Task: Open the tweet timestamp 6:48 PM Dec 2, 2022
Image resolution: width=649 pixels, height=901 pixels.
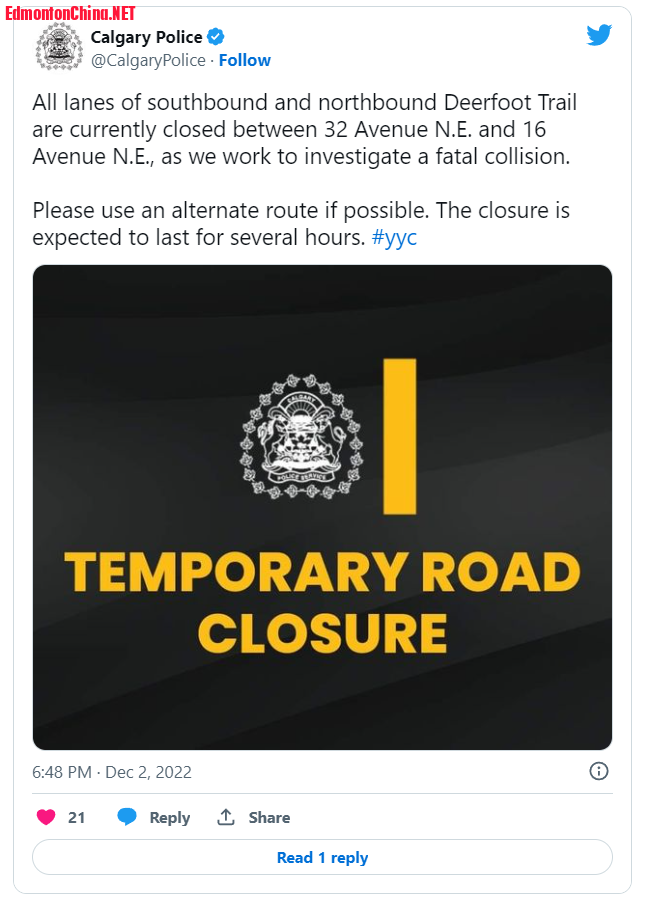Action: point(112,772)
